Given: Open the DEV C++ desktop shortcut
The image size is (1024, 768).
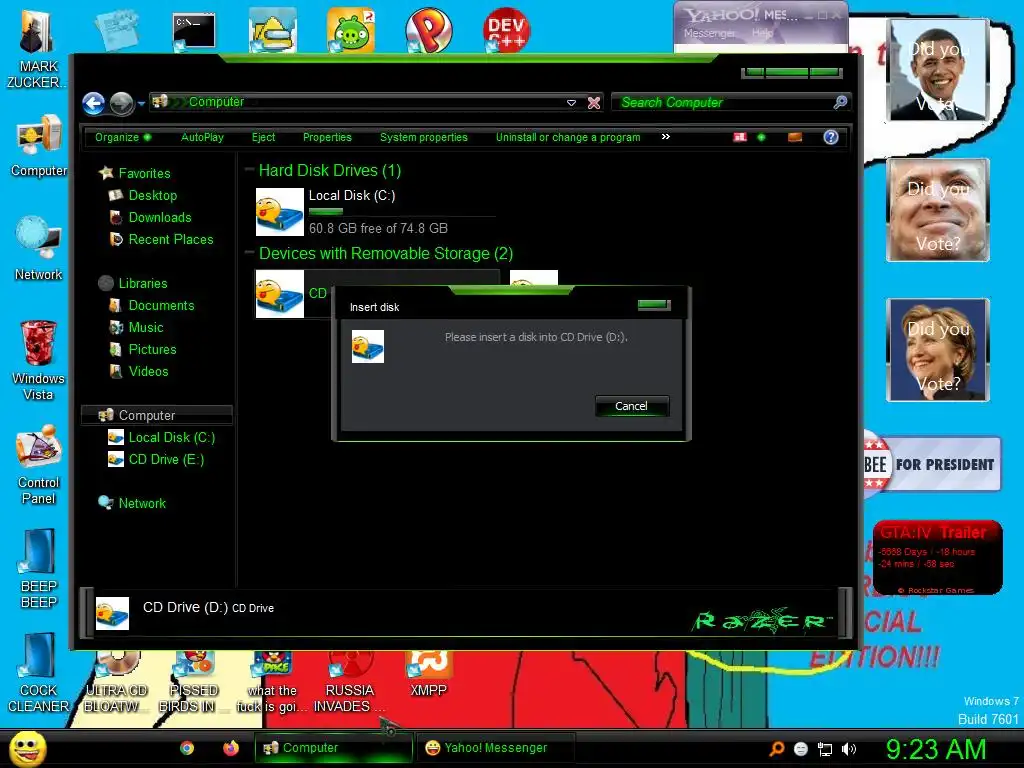Looking at the screenshot, I should (507, 30).
